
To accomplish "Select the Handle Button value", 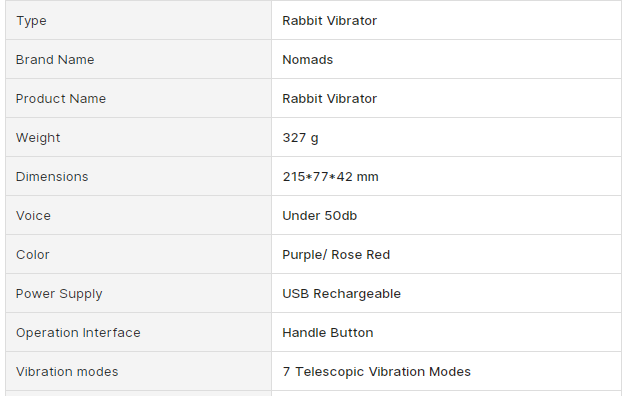I will click(x=328, y=333).
